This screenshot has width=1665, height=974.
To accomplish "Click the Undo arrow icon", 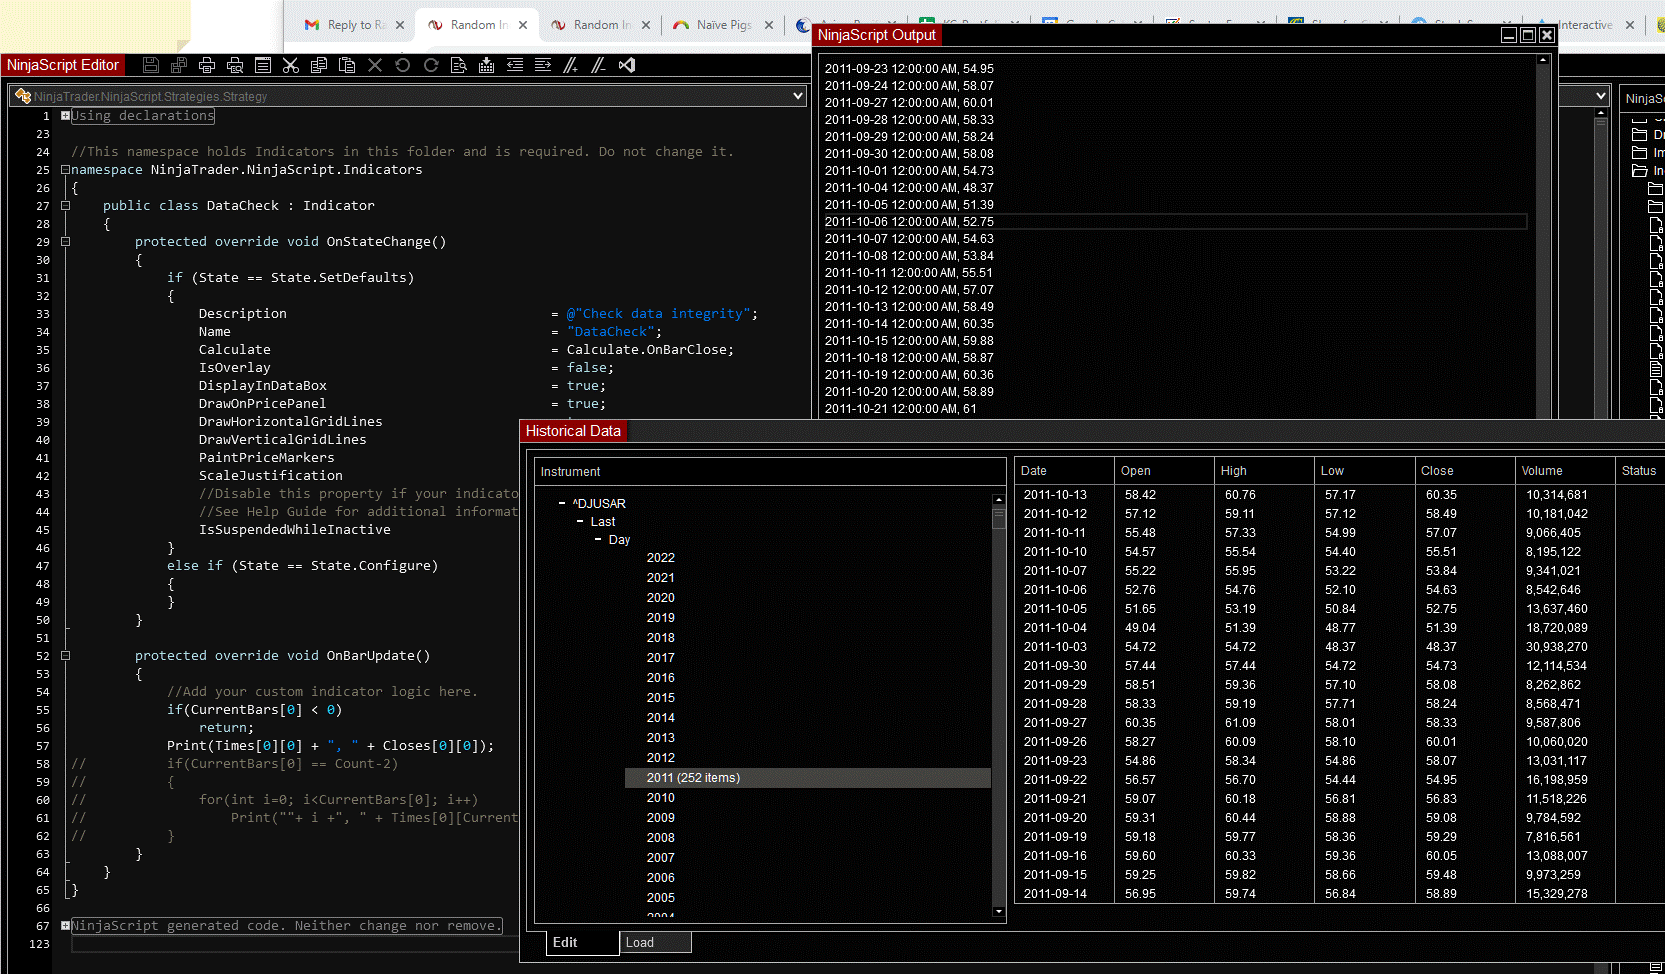I will [x=403, y=65].
